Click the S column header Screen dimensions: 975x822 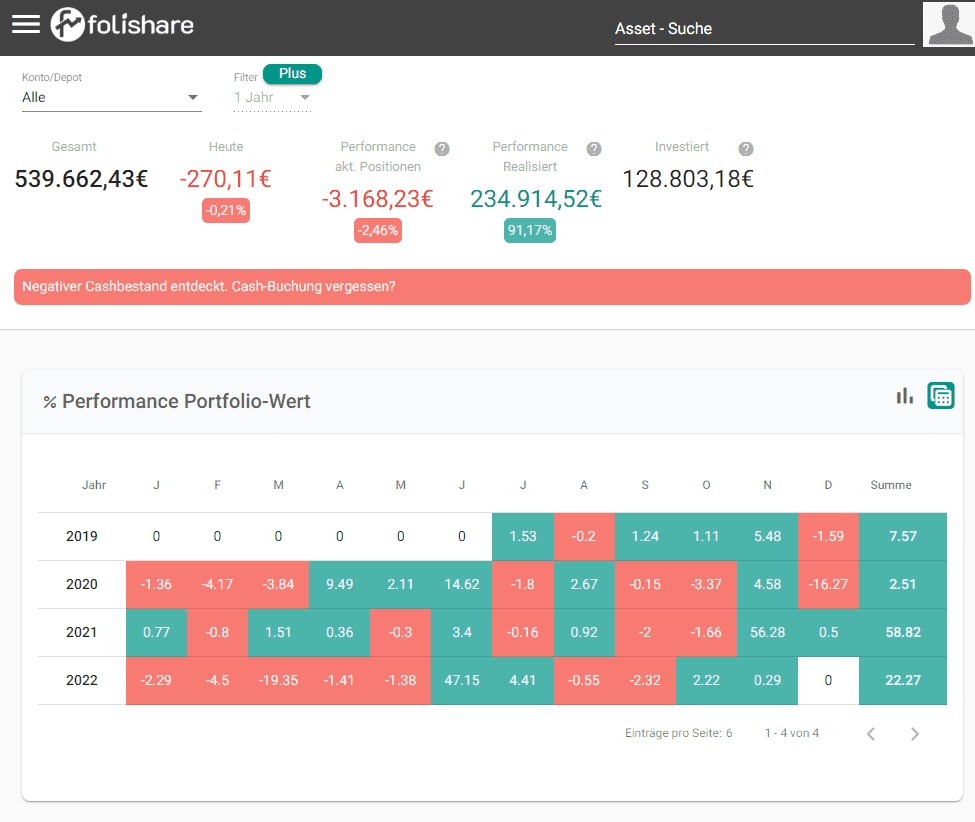click(645, 485)
